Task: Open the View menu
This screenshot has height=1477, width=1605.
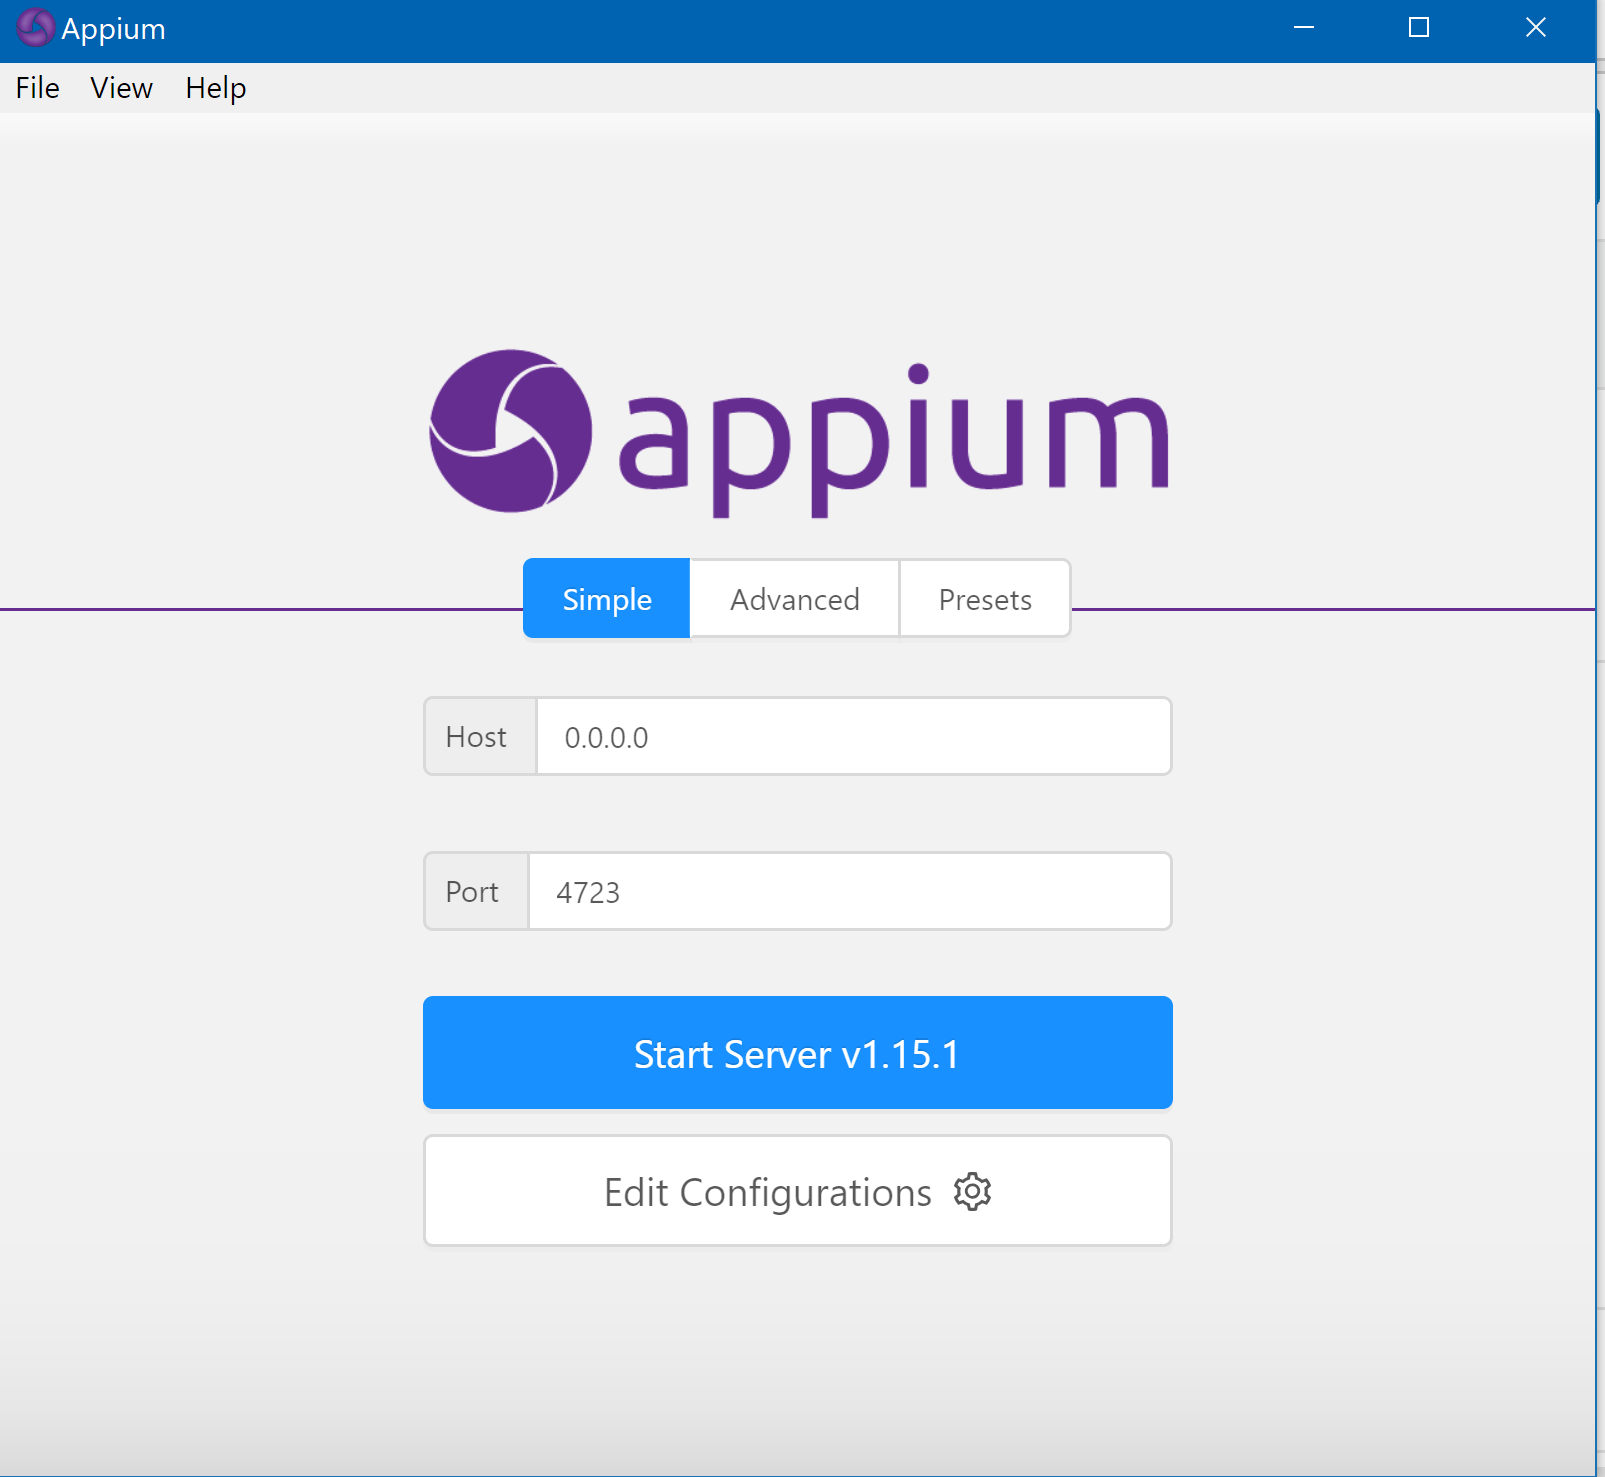Action: (121, 88)
